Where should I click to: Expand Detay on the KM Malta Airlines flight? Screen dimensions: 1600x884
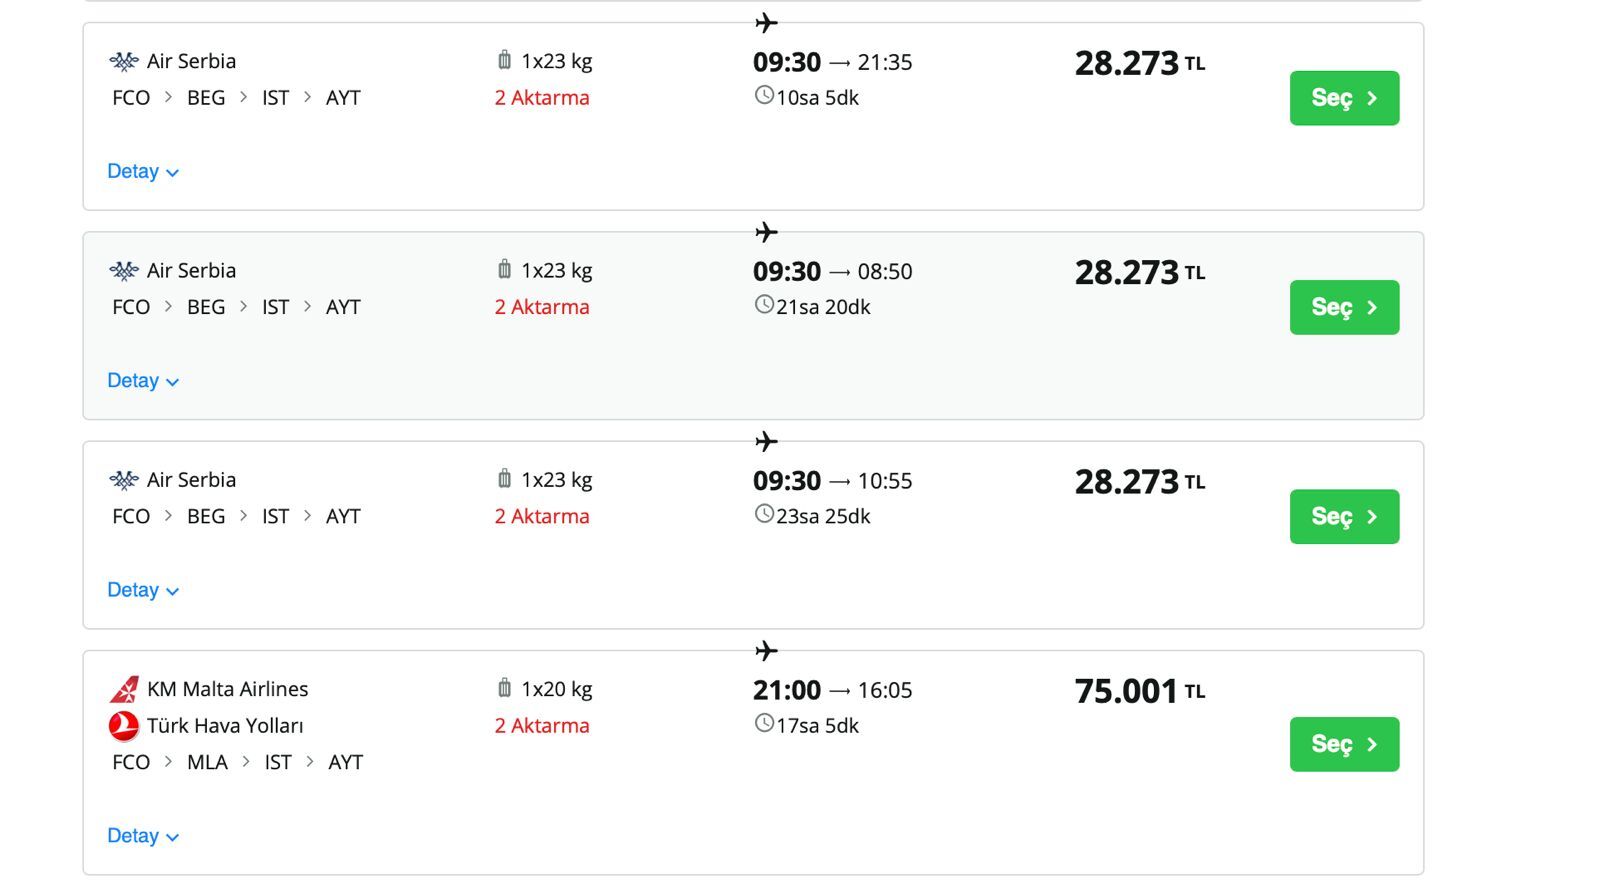[143, 835]
